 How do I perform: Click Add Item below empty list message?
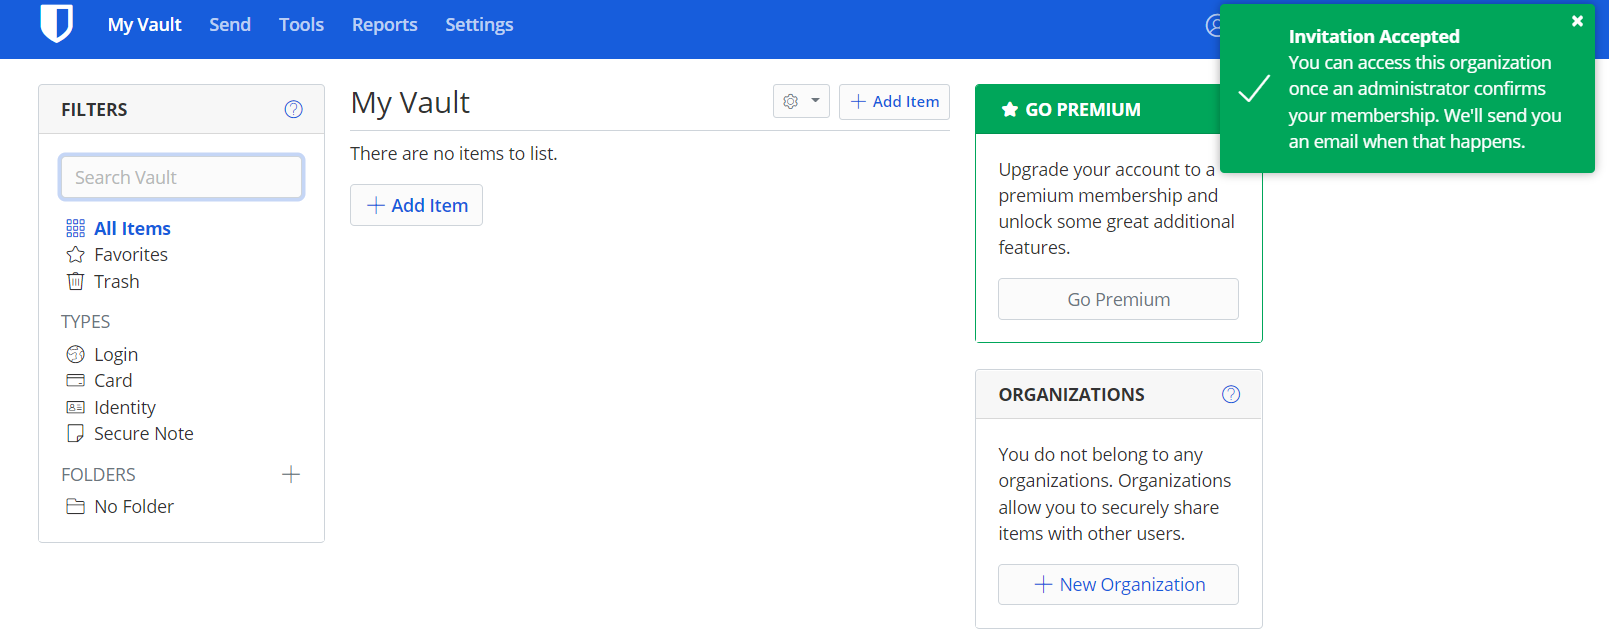tap(416, 205)
